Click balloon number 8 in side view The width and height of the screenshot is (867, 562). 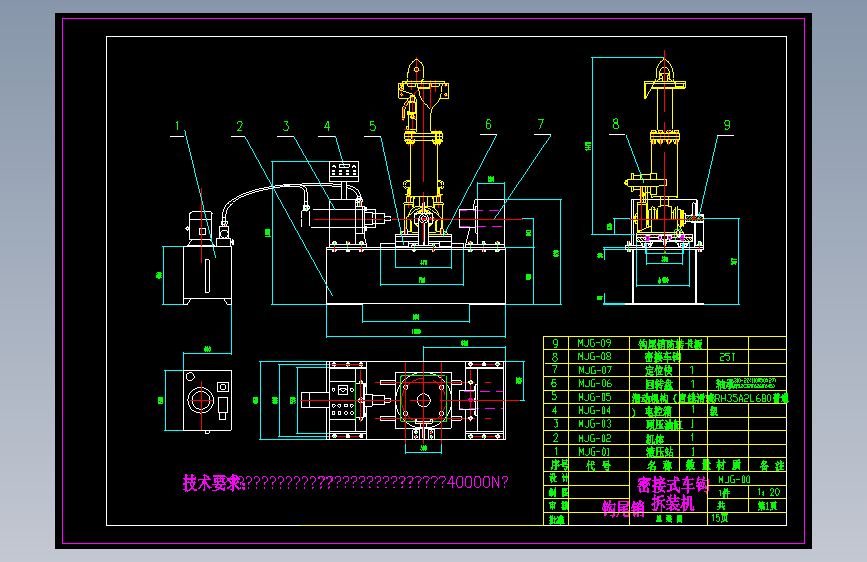(615, 124)
